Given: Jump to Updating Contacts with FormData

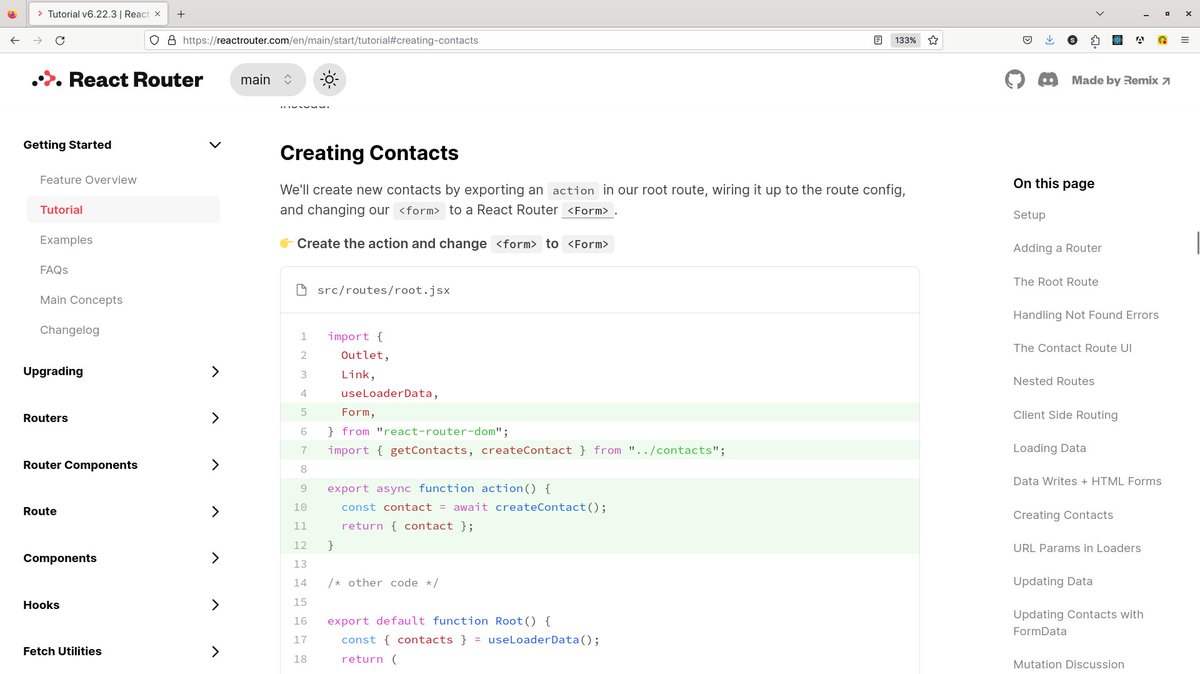Looking at the screenshot, I should pos(1078,623).
